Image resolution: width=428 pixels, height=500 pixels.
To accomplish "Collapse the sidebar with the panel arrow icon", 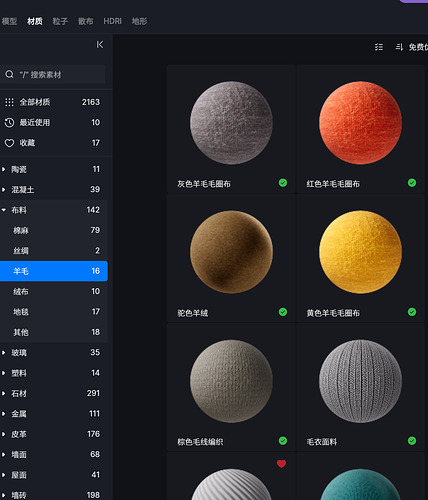I will 100,44.
